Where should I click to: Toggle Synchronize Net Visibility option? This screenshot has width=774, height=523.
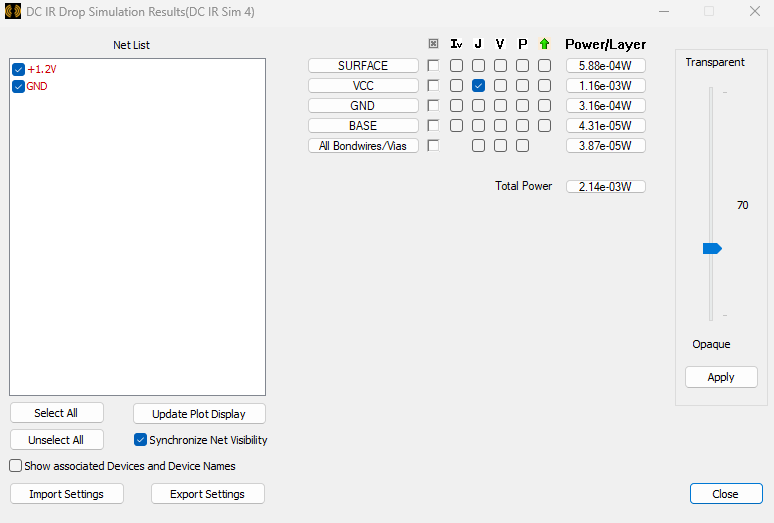pyautogui.click(x=141, y=440)
